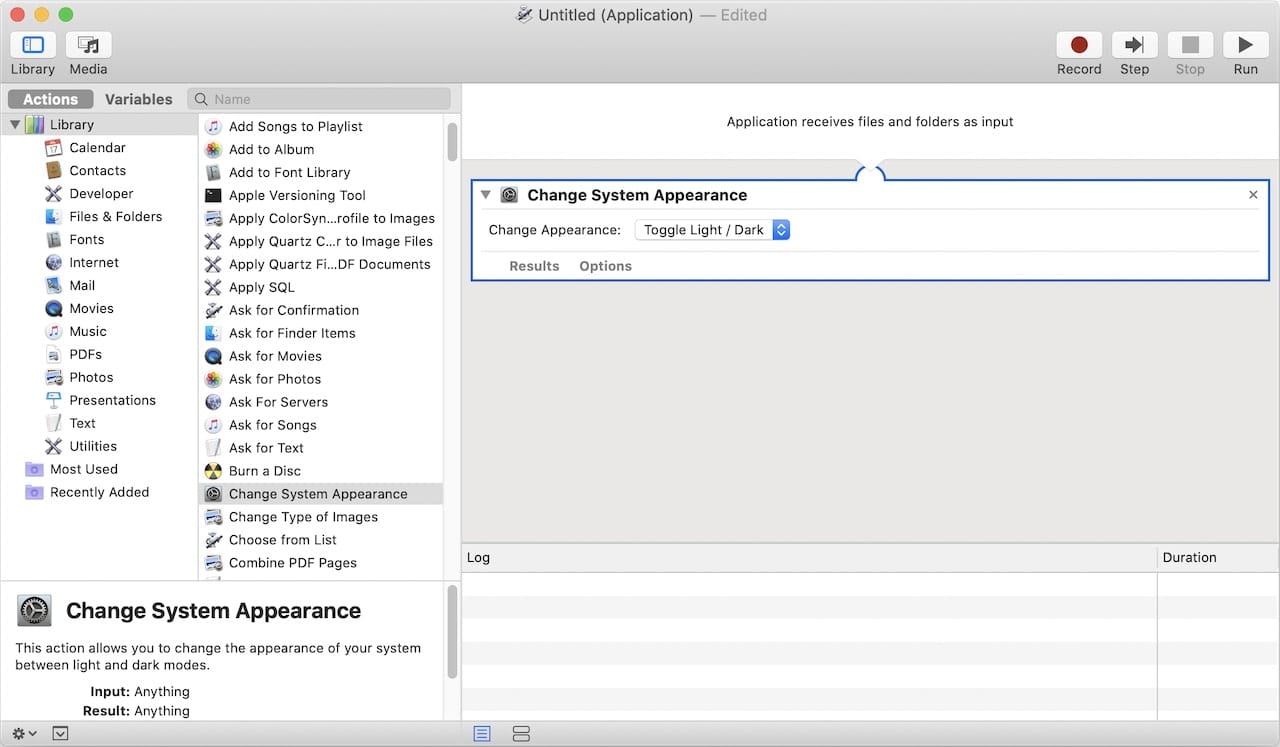Open the gear action menu at bottom-left
This screenshot has height=747, width=1280.
click(x=24, y=733)
